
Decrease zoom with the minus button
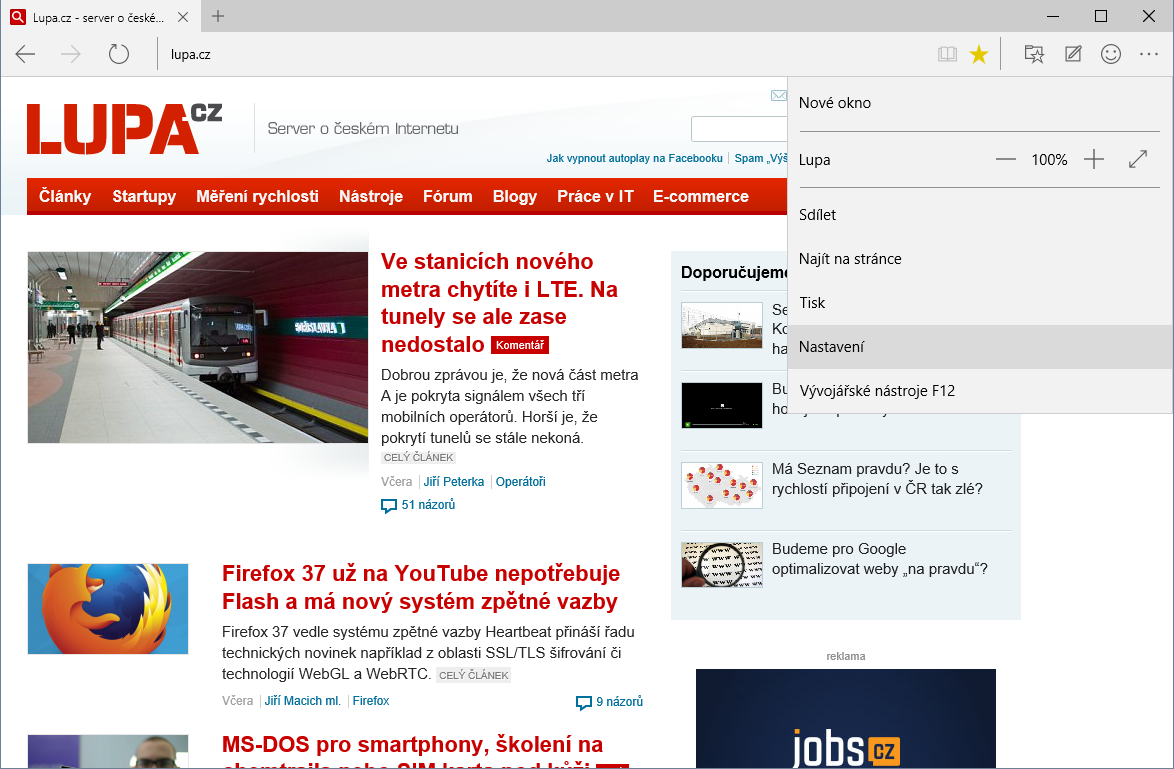[x=1006, y=159]
